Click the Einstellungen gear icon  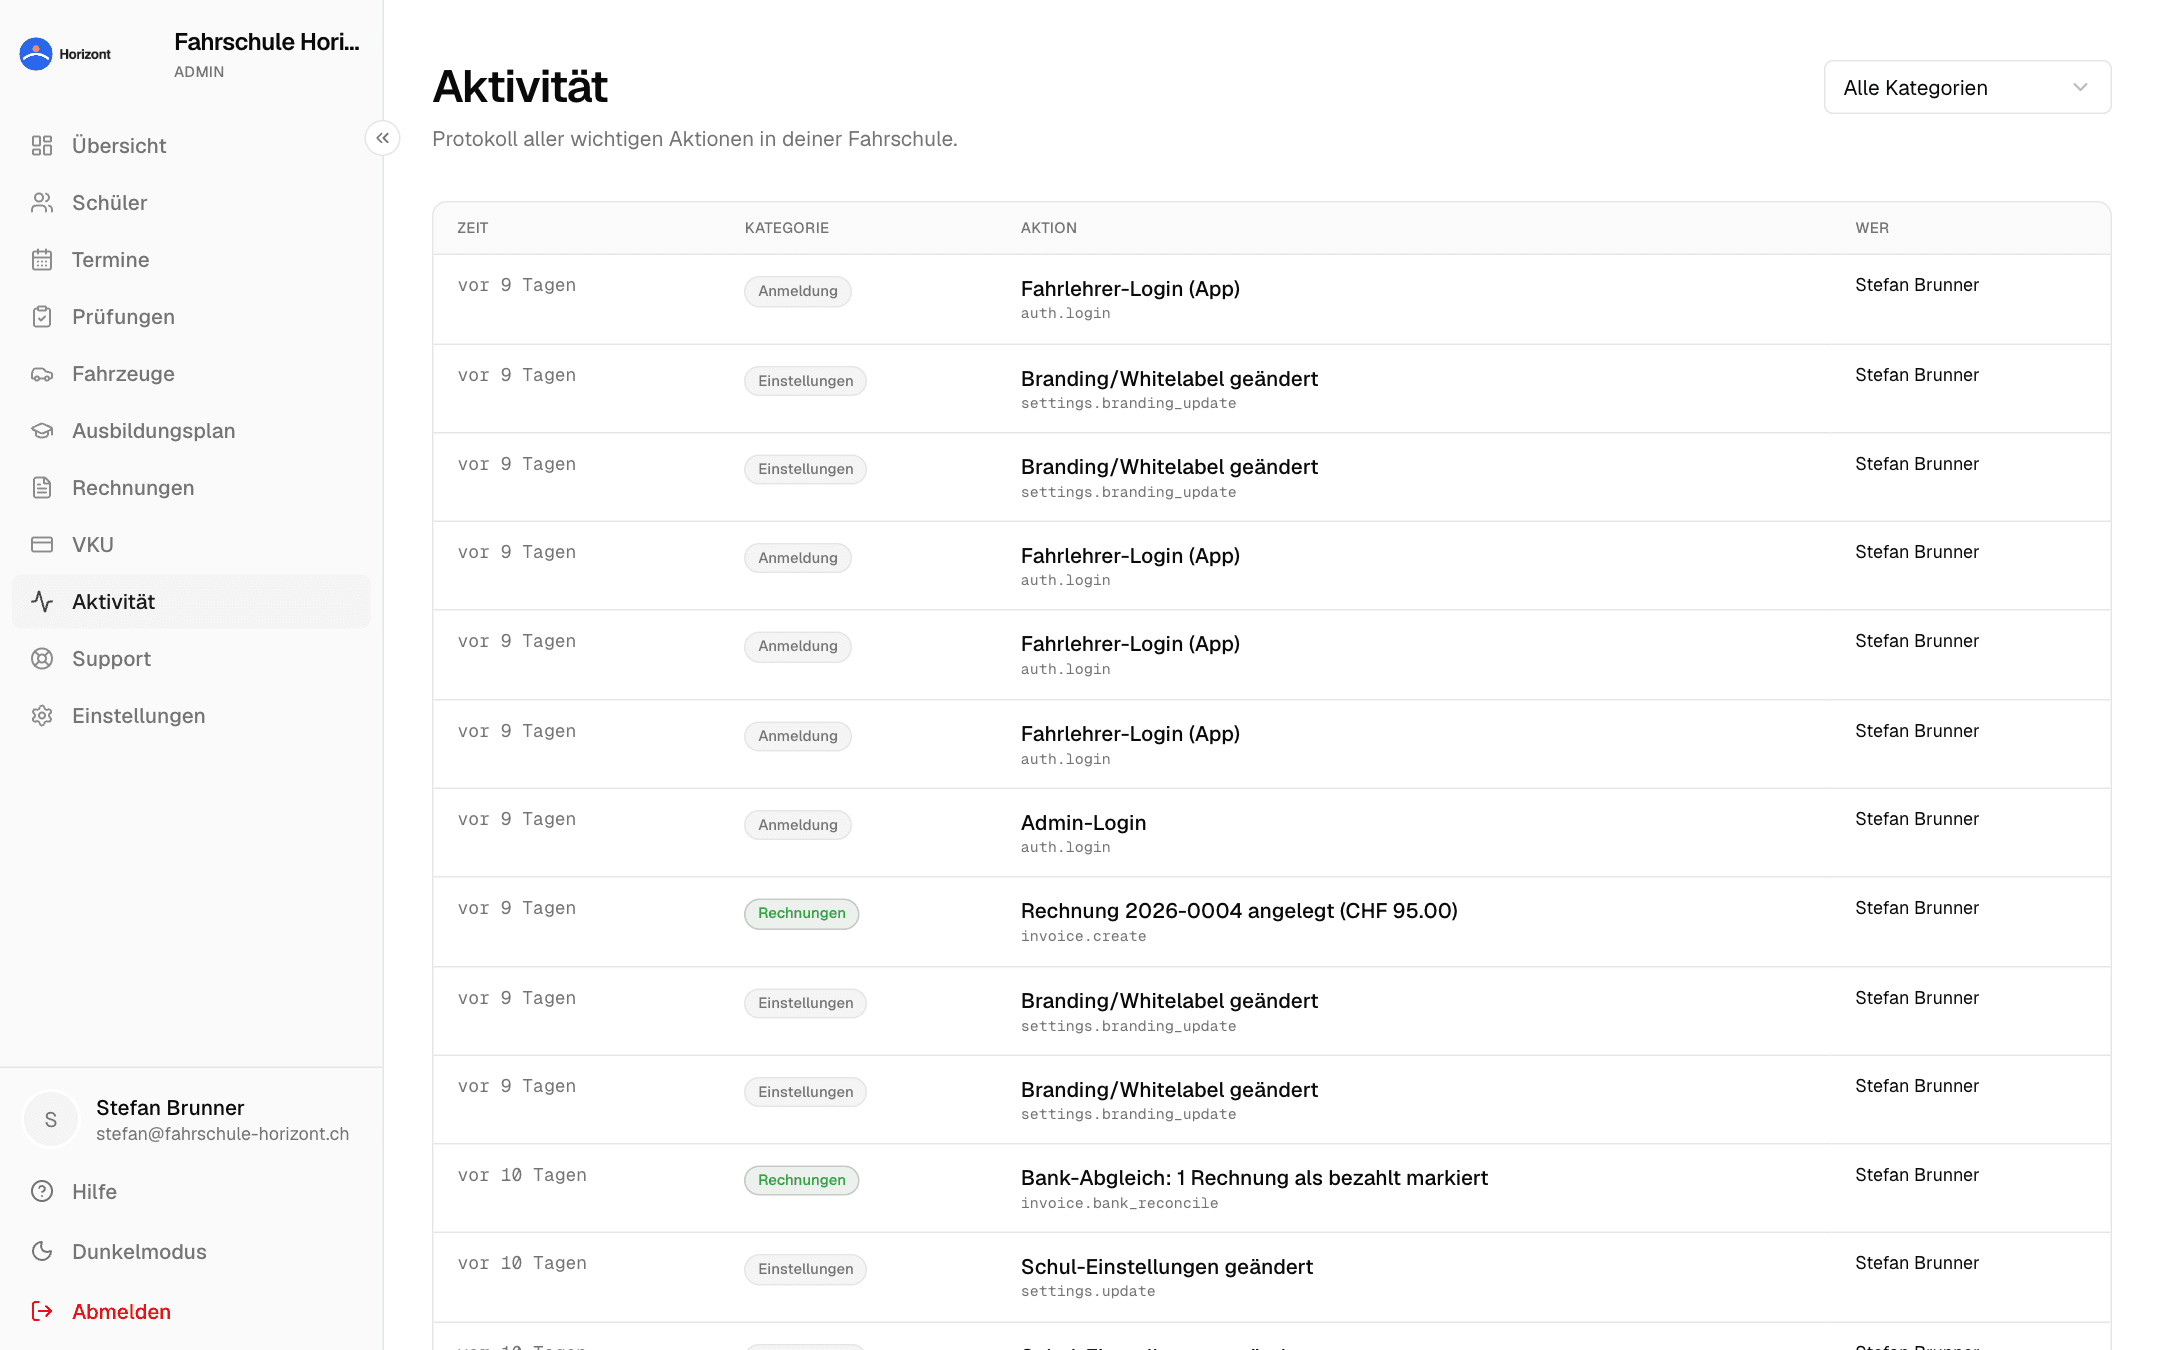tap(42, 716)
